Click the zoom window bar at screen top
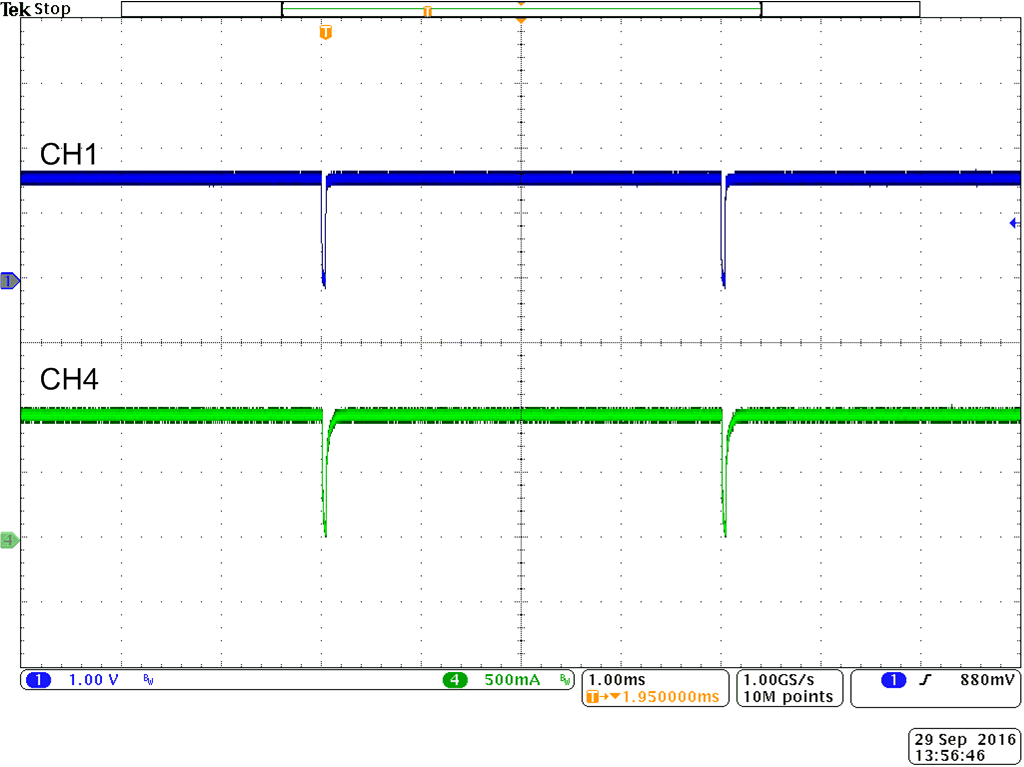 tap(520, 8)
